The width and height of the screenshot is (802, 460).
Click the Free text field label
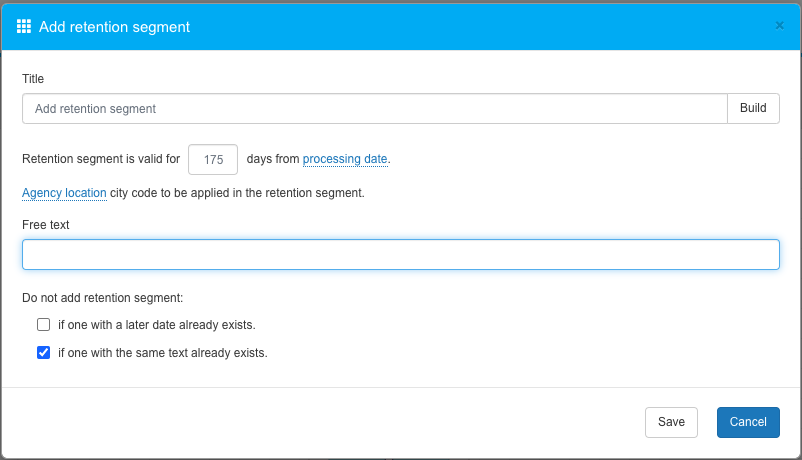[x=46, y=225]
